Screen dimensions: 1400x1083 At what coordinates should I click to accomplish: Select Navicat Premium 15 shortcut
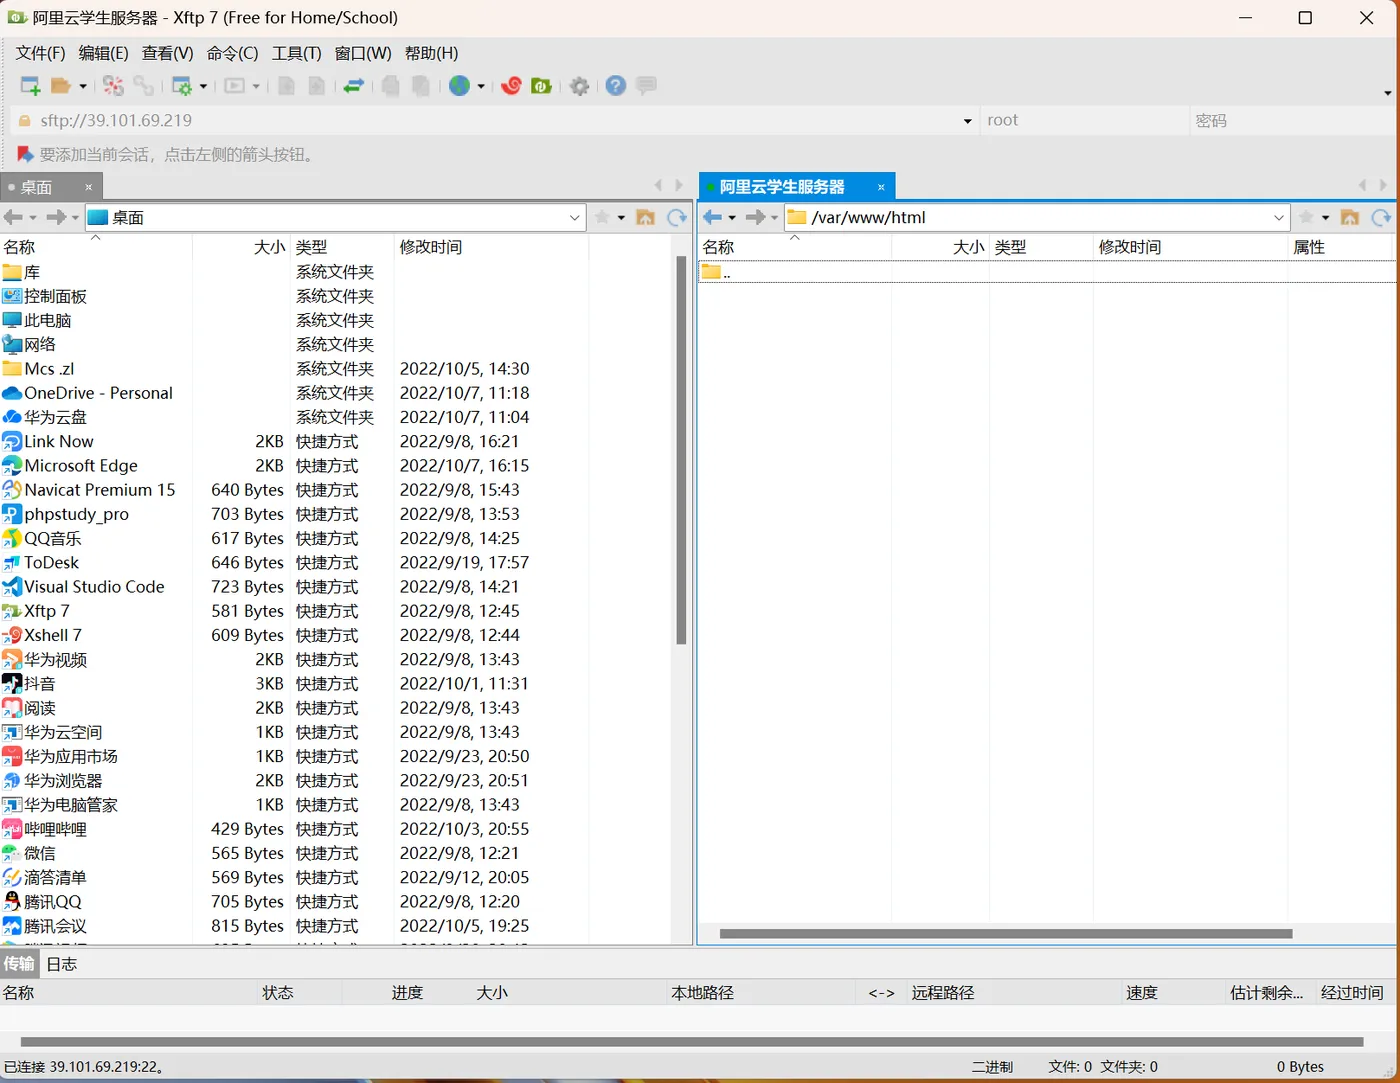pos(99,490)
